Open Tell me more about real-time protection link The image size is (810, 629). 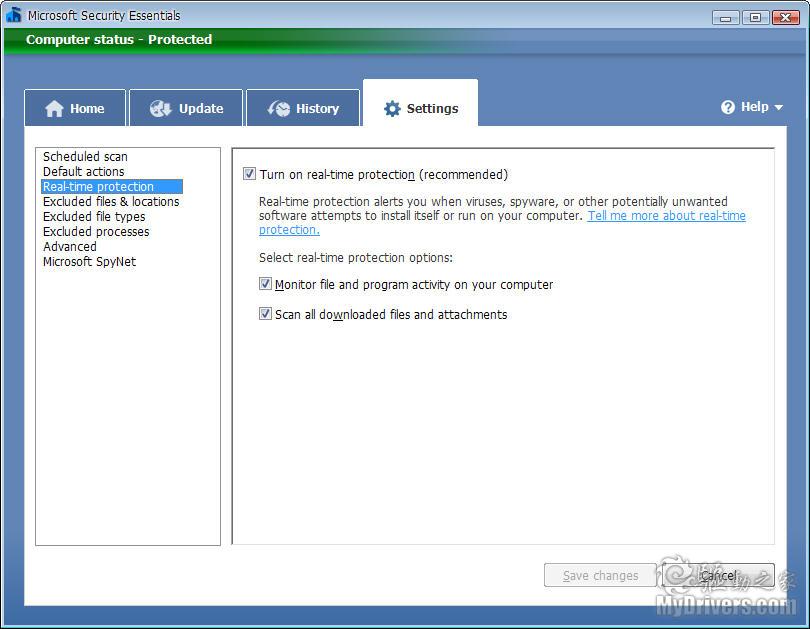tap(666, 216)
